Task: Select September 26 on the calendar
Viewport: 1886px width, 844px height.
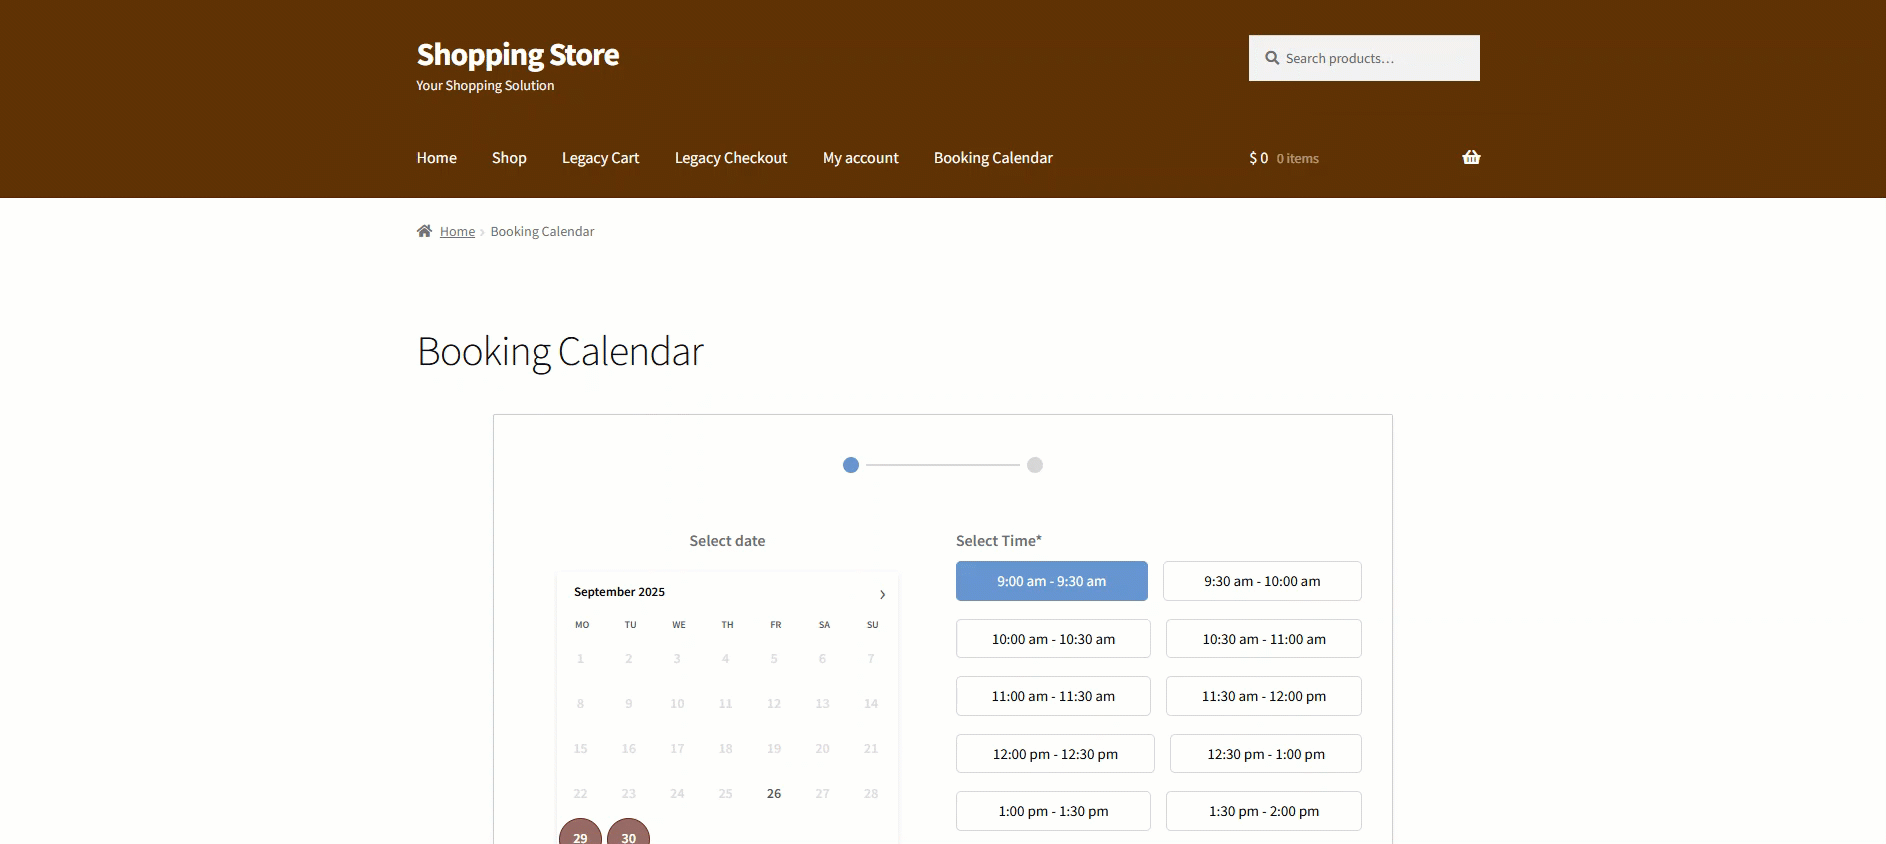Action: click(774, 793)
